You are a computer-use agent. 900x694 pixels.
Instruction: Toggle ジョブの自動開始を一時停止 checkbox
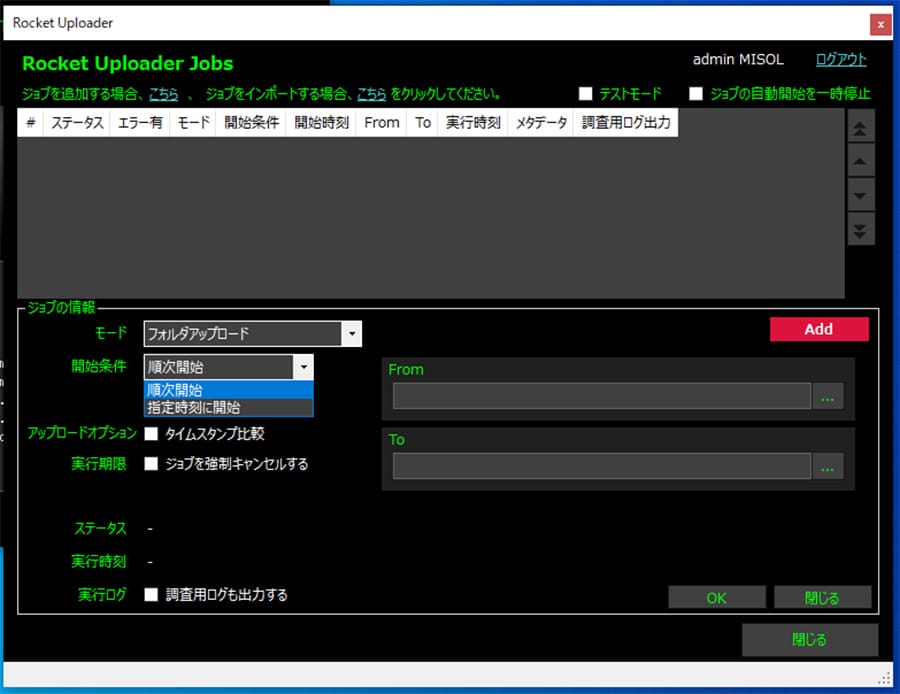(x=696, y=94)
